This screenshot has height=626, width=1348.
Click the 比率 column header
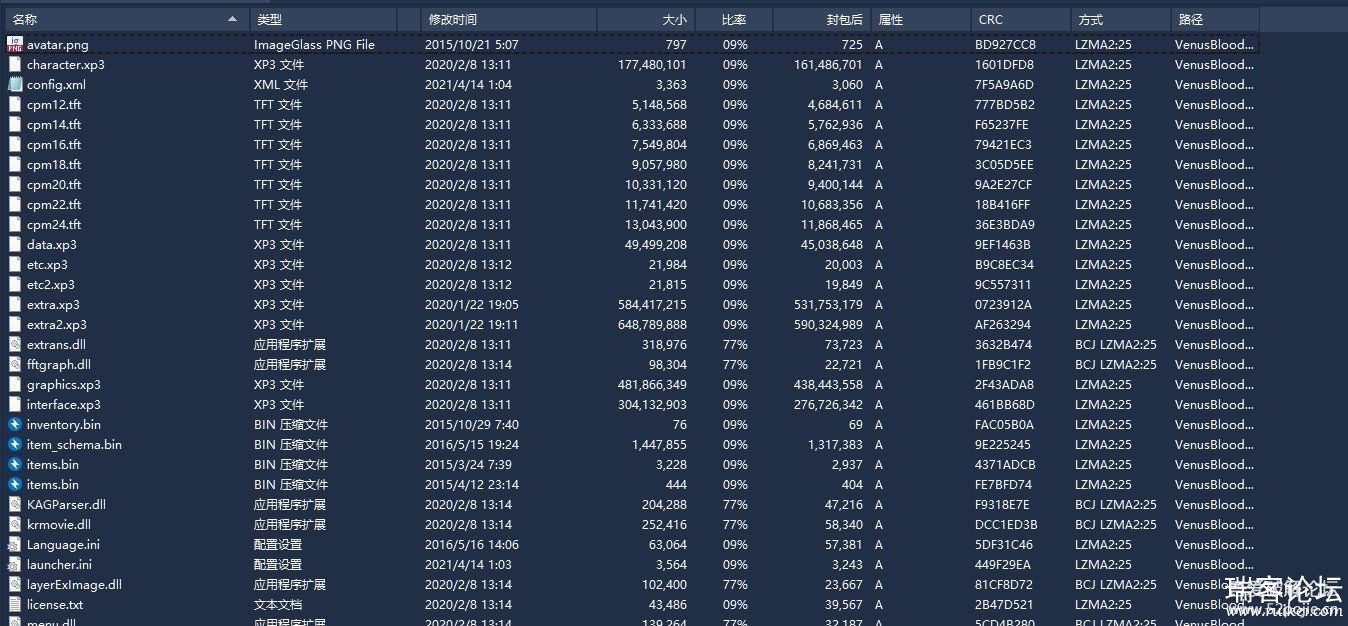[x=734, y=19]
